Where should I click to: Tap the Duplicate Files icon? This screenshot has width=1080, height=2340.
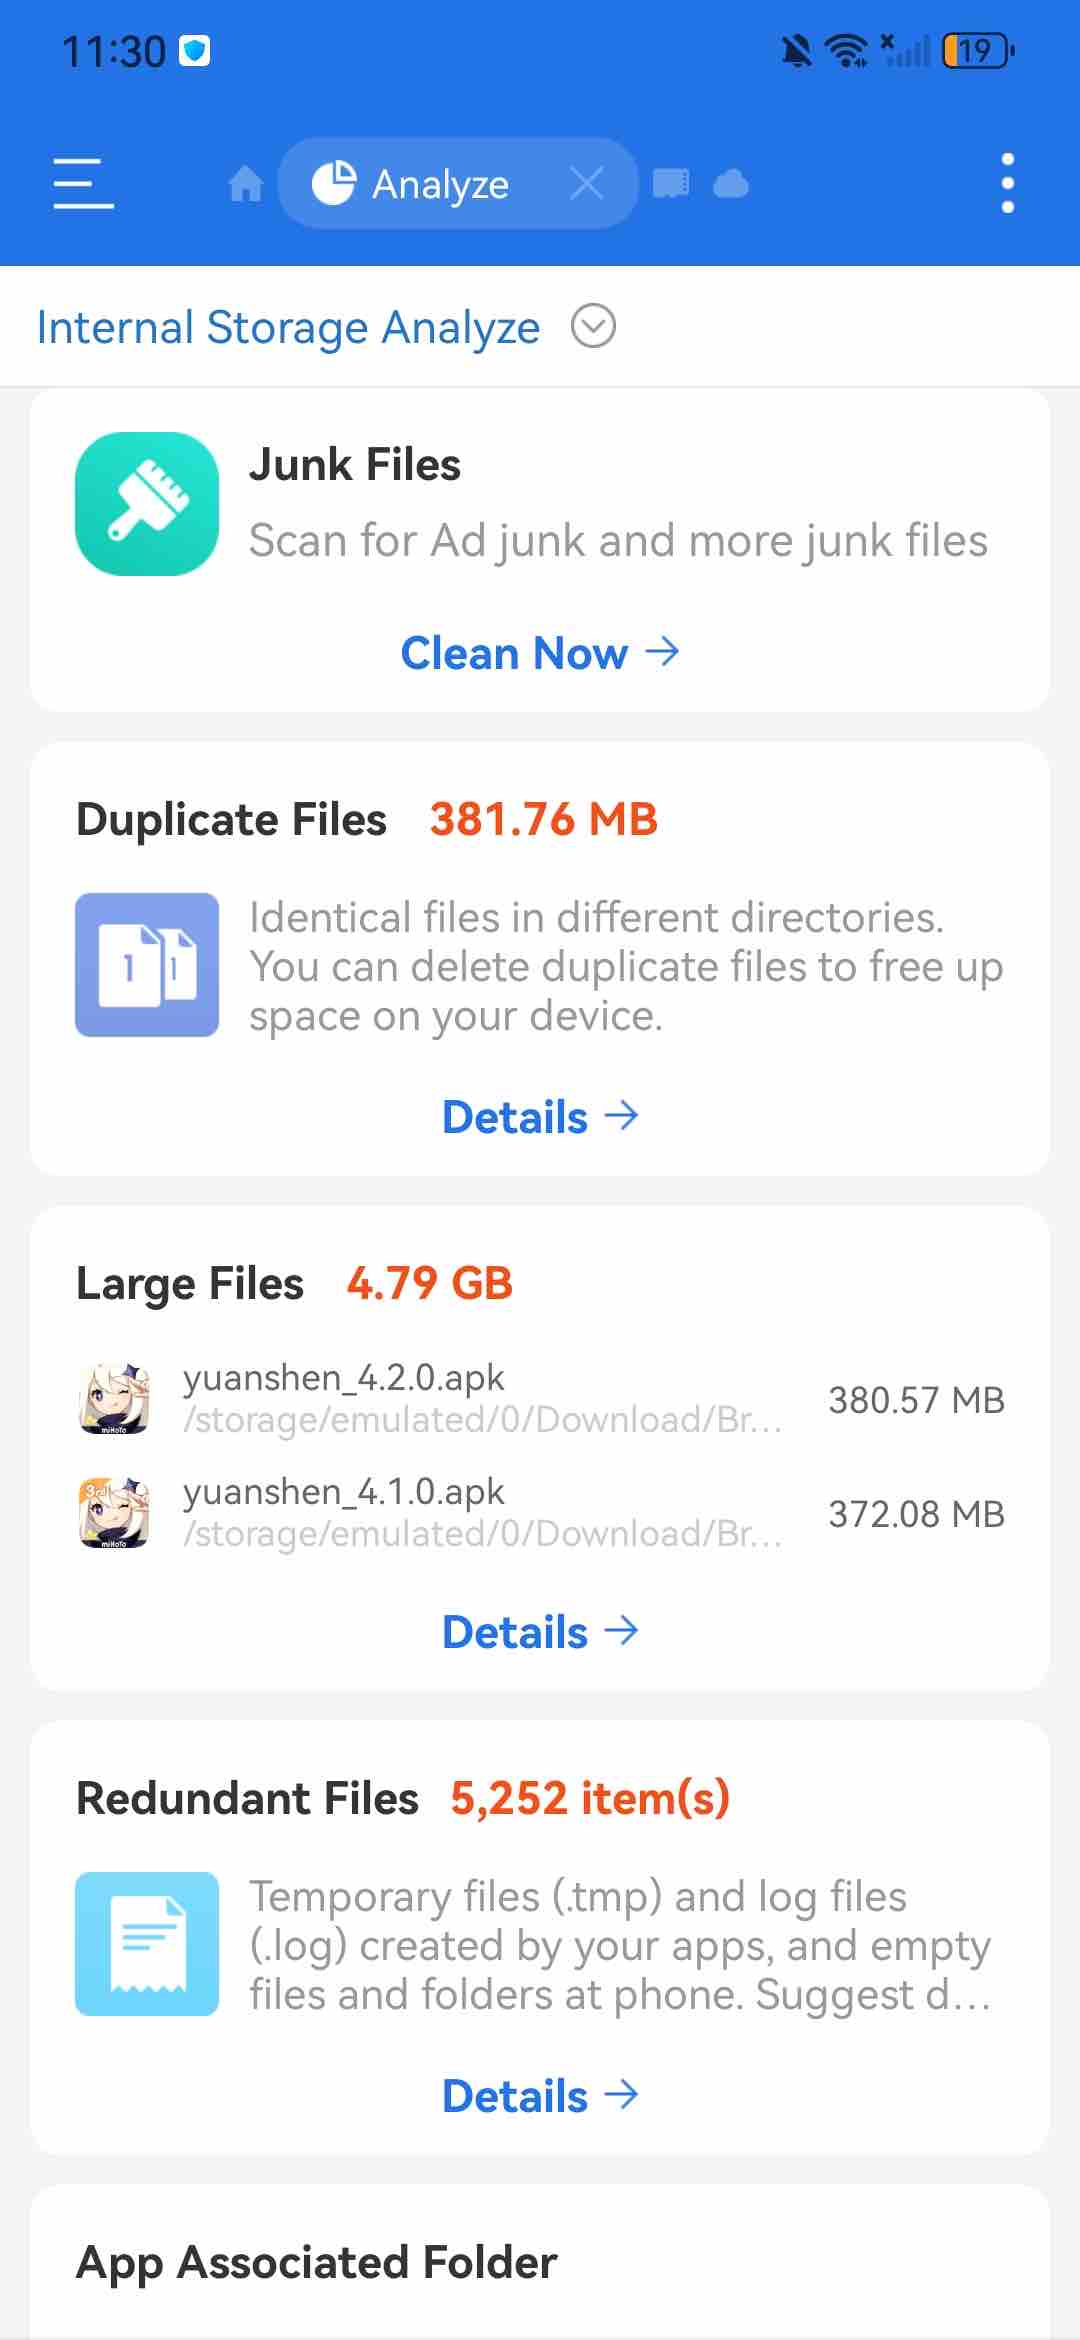(147, 965)
